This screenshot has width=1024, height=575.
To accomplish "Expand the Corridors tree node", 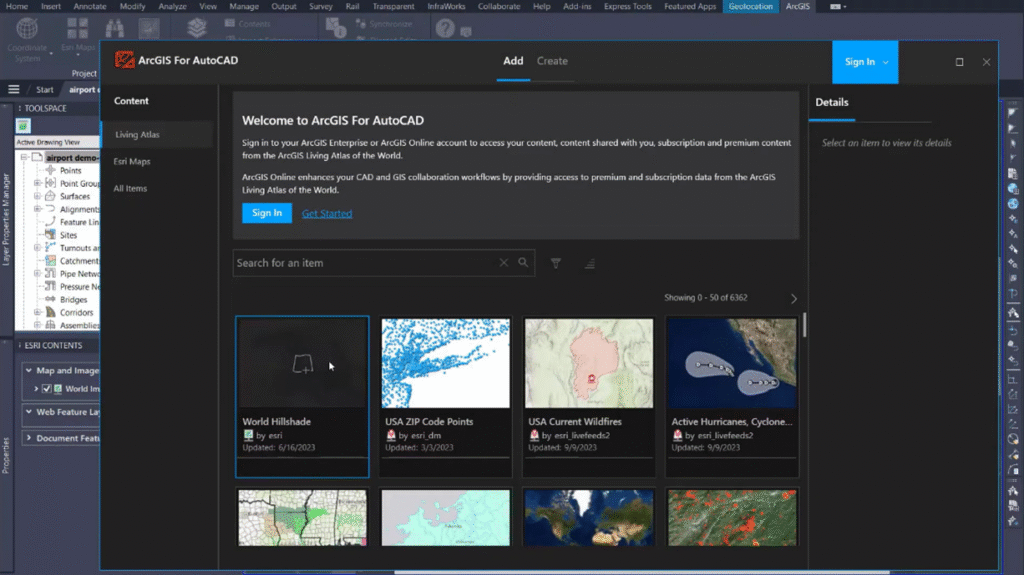I will (x=37, y=312).
